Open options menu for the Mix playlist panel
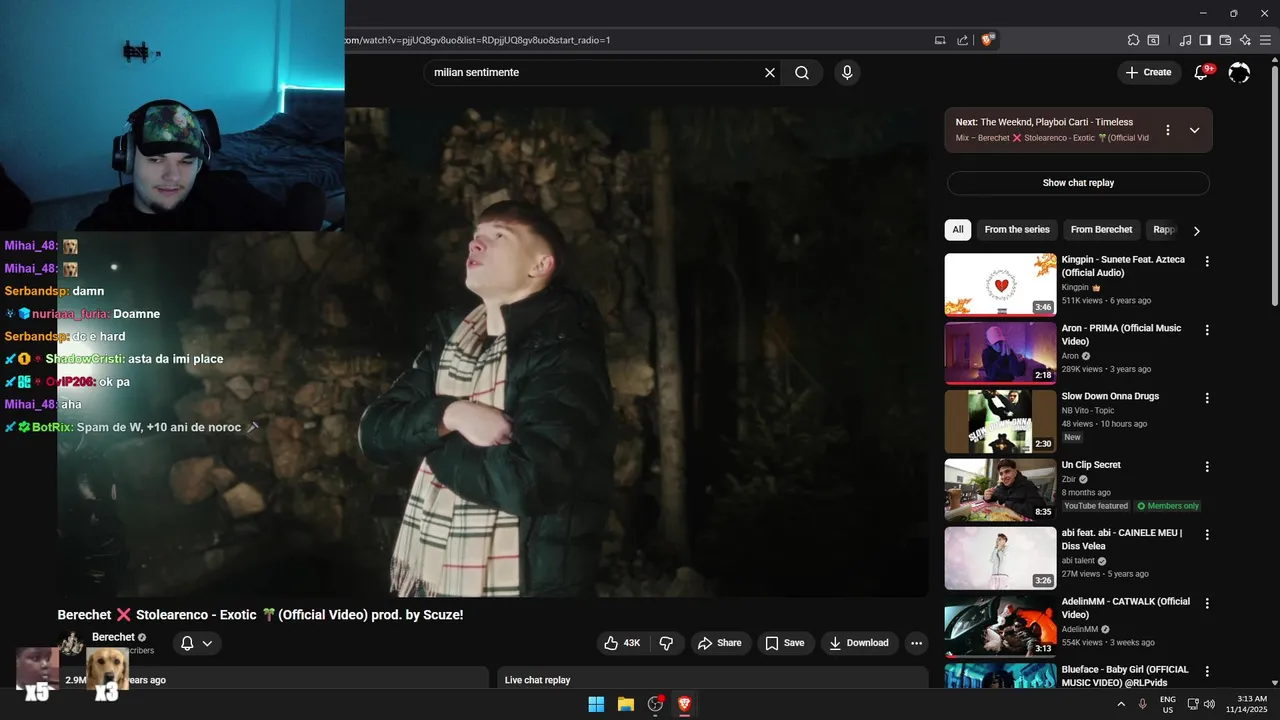 point(1168,130)
